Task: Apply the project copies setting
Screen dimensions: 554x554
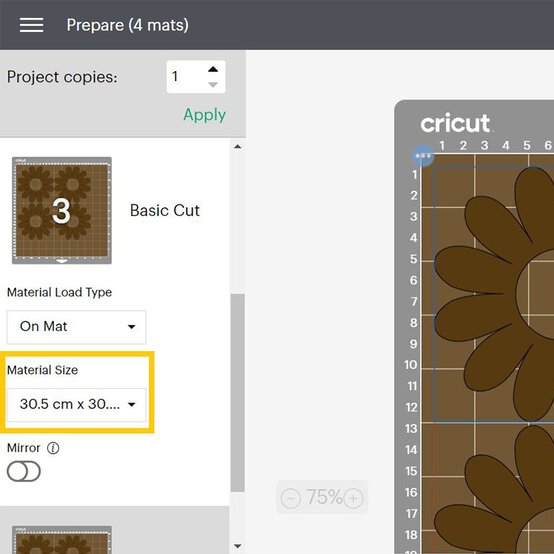Action: pos(205,115)
